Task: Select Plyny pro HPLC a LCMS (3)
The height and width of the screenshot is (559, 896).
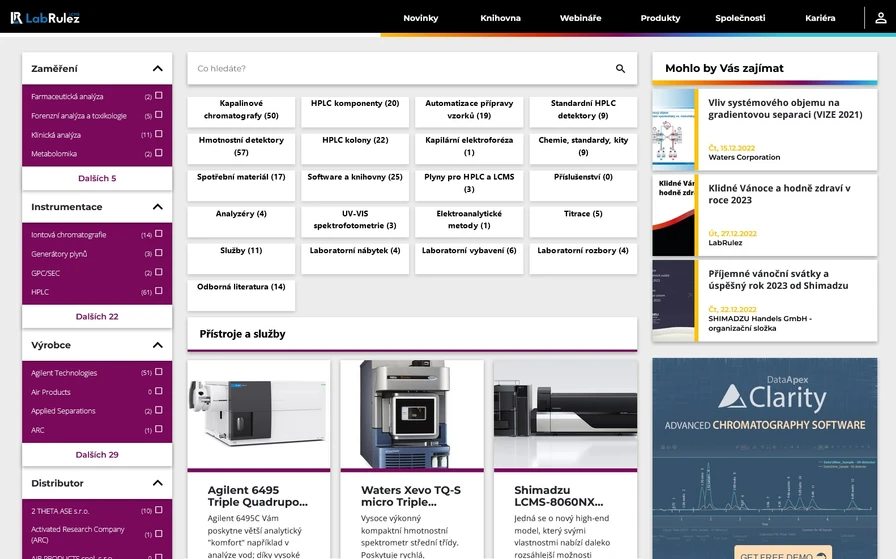Action: (469, 185)
